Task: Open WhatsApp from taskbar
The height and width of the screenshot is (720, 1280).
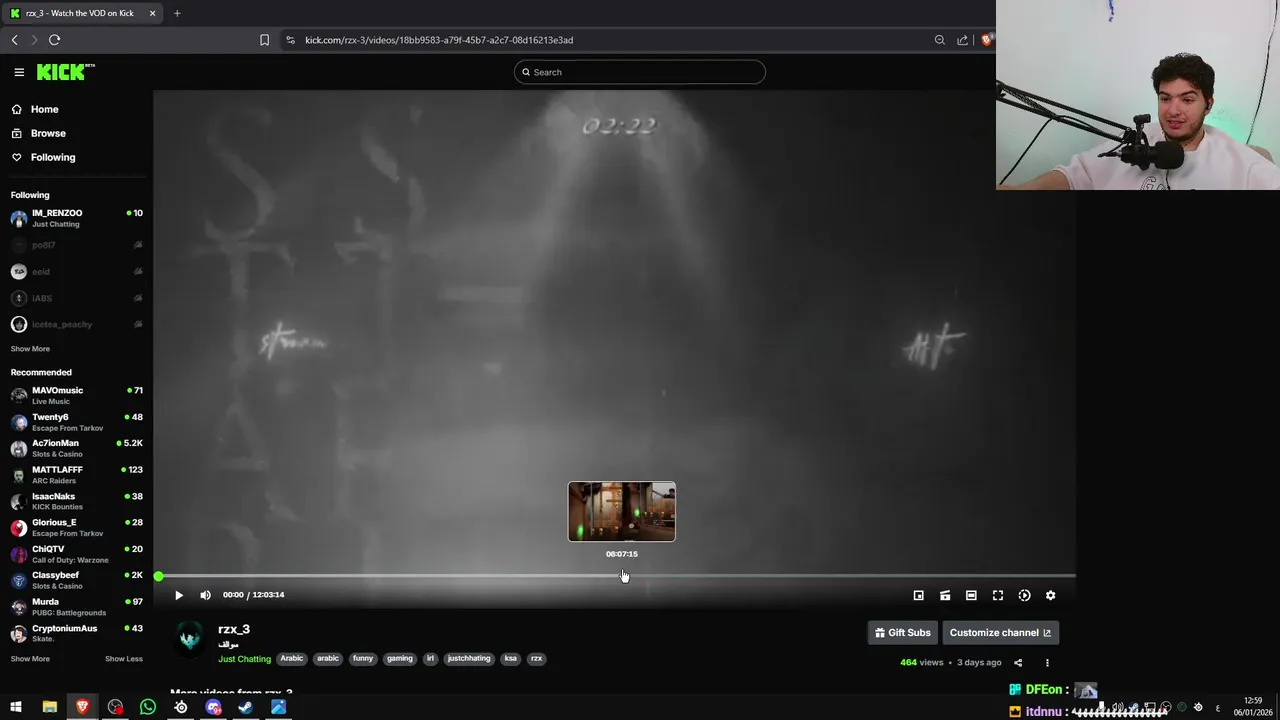Action: [x=148, y=707]
